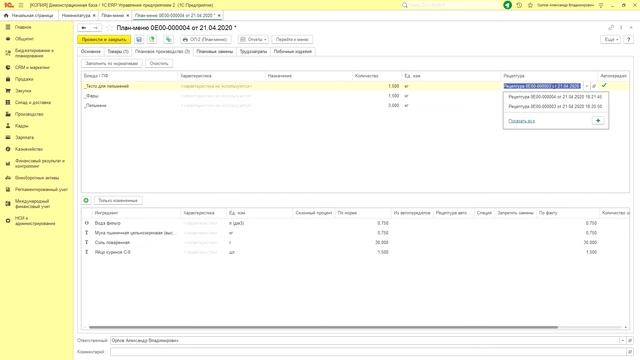This screenshot has height=360, width=640.
Task: Toggle the Только измененные filter button
Action: point(118,200)
